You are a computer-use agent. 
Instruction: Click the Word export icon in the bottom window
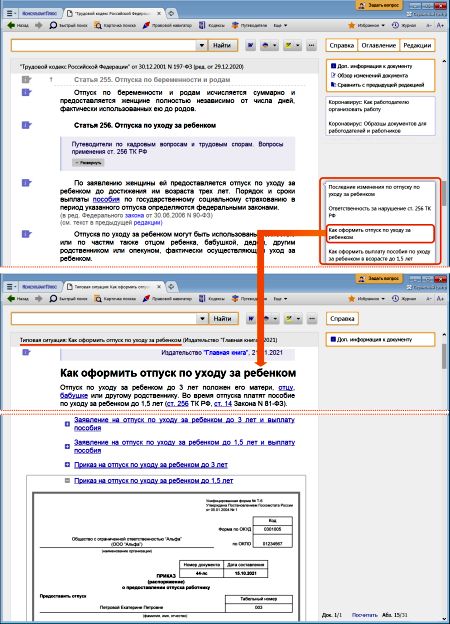click(251, 318)
